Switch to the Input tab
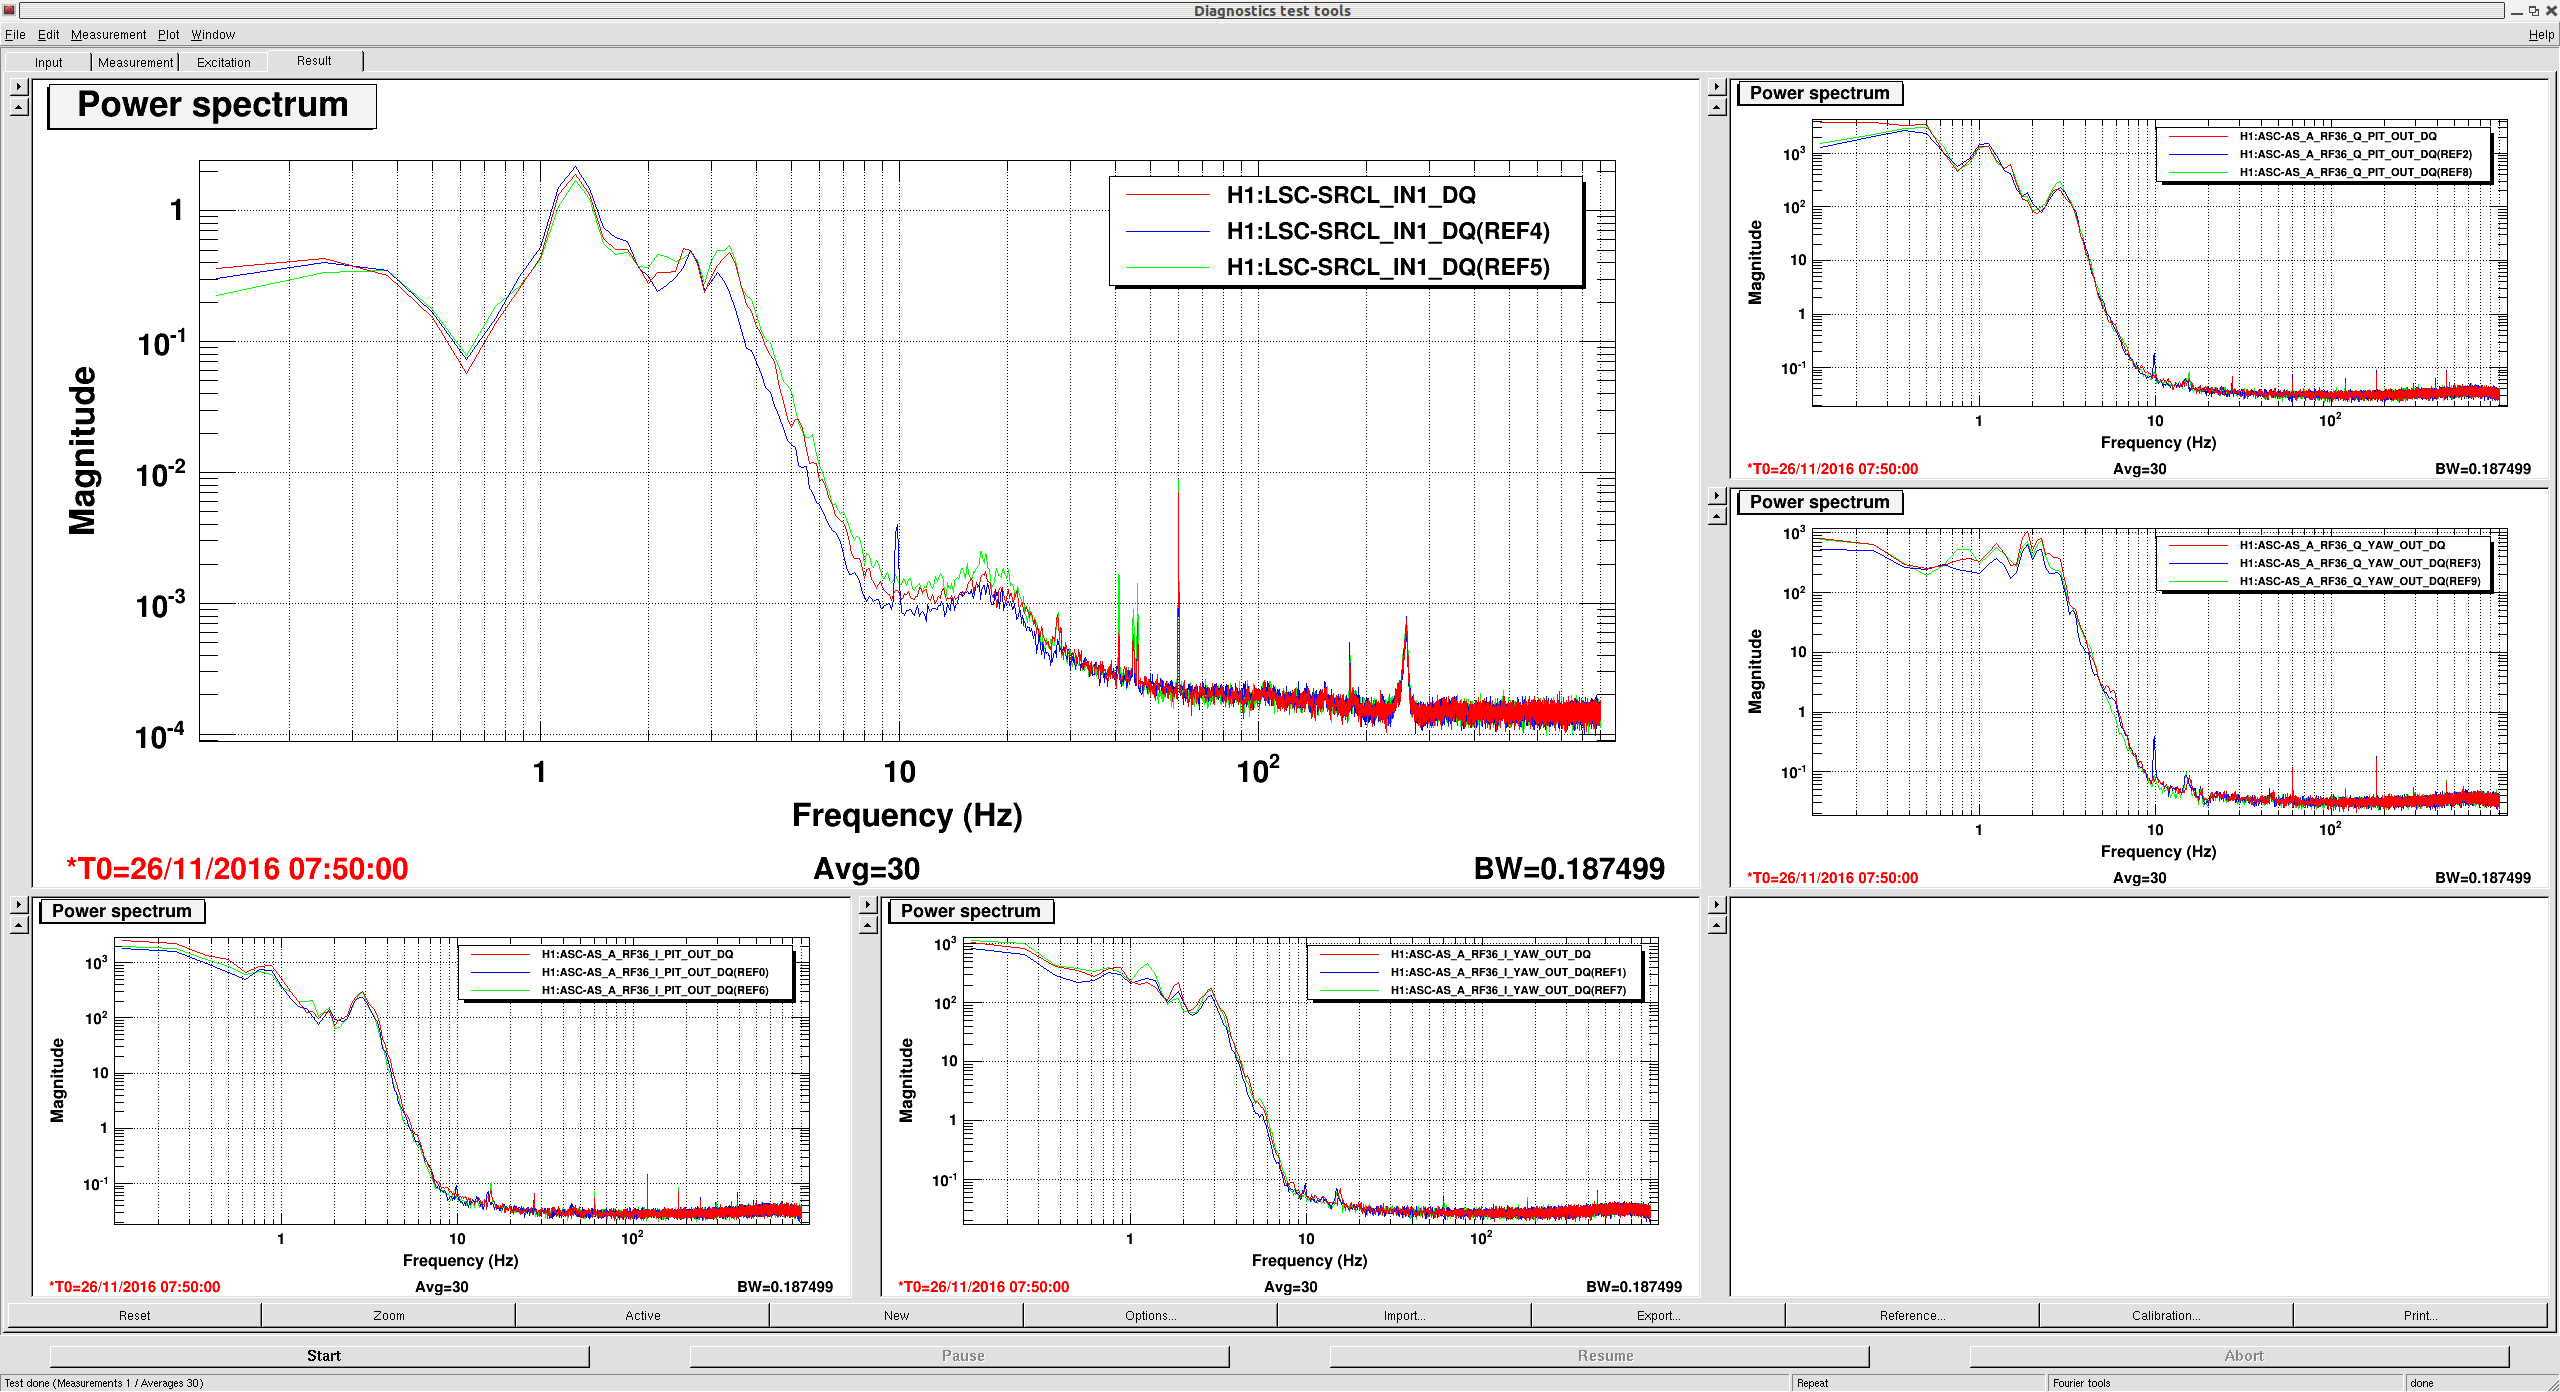Viewport: 2560px width, 1392px height. click(48, 62)
